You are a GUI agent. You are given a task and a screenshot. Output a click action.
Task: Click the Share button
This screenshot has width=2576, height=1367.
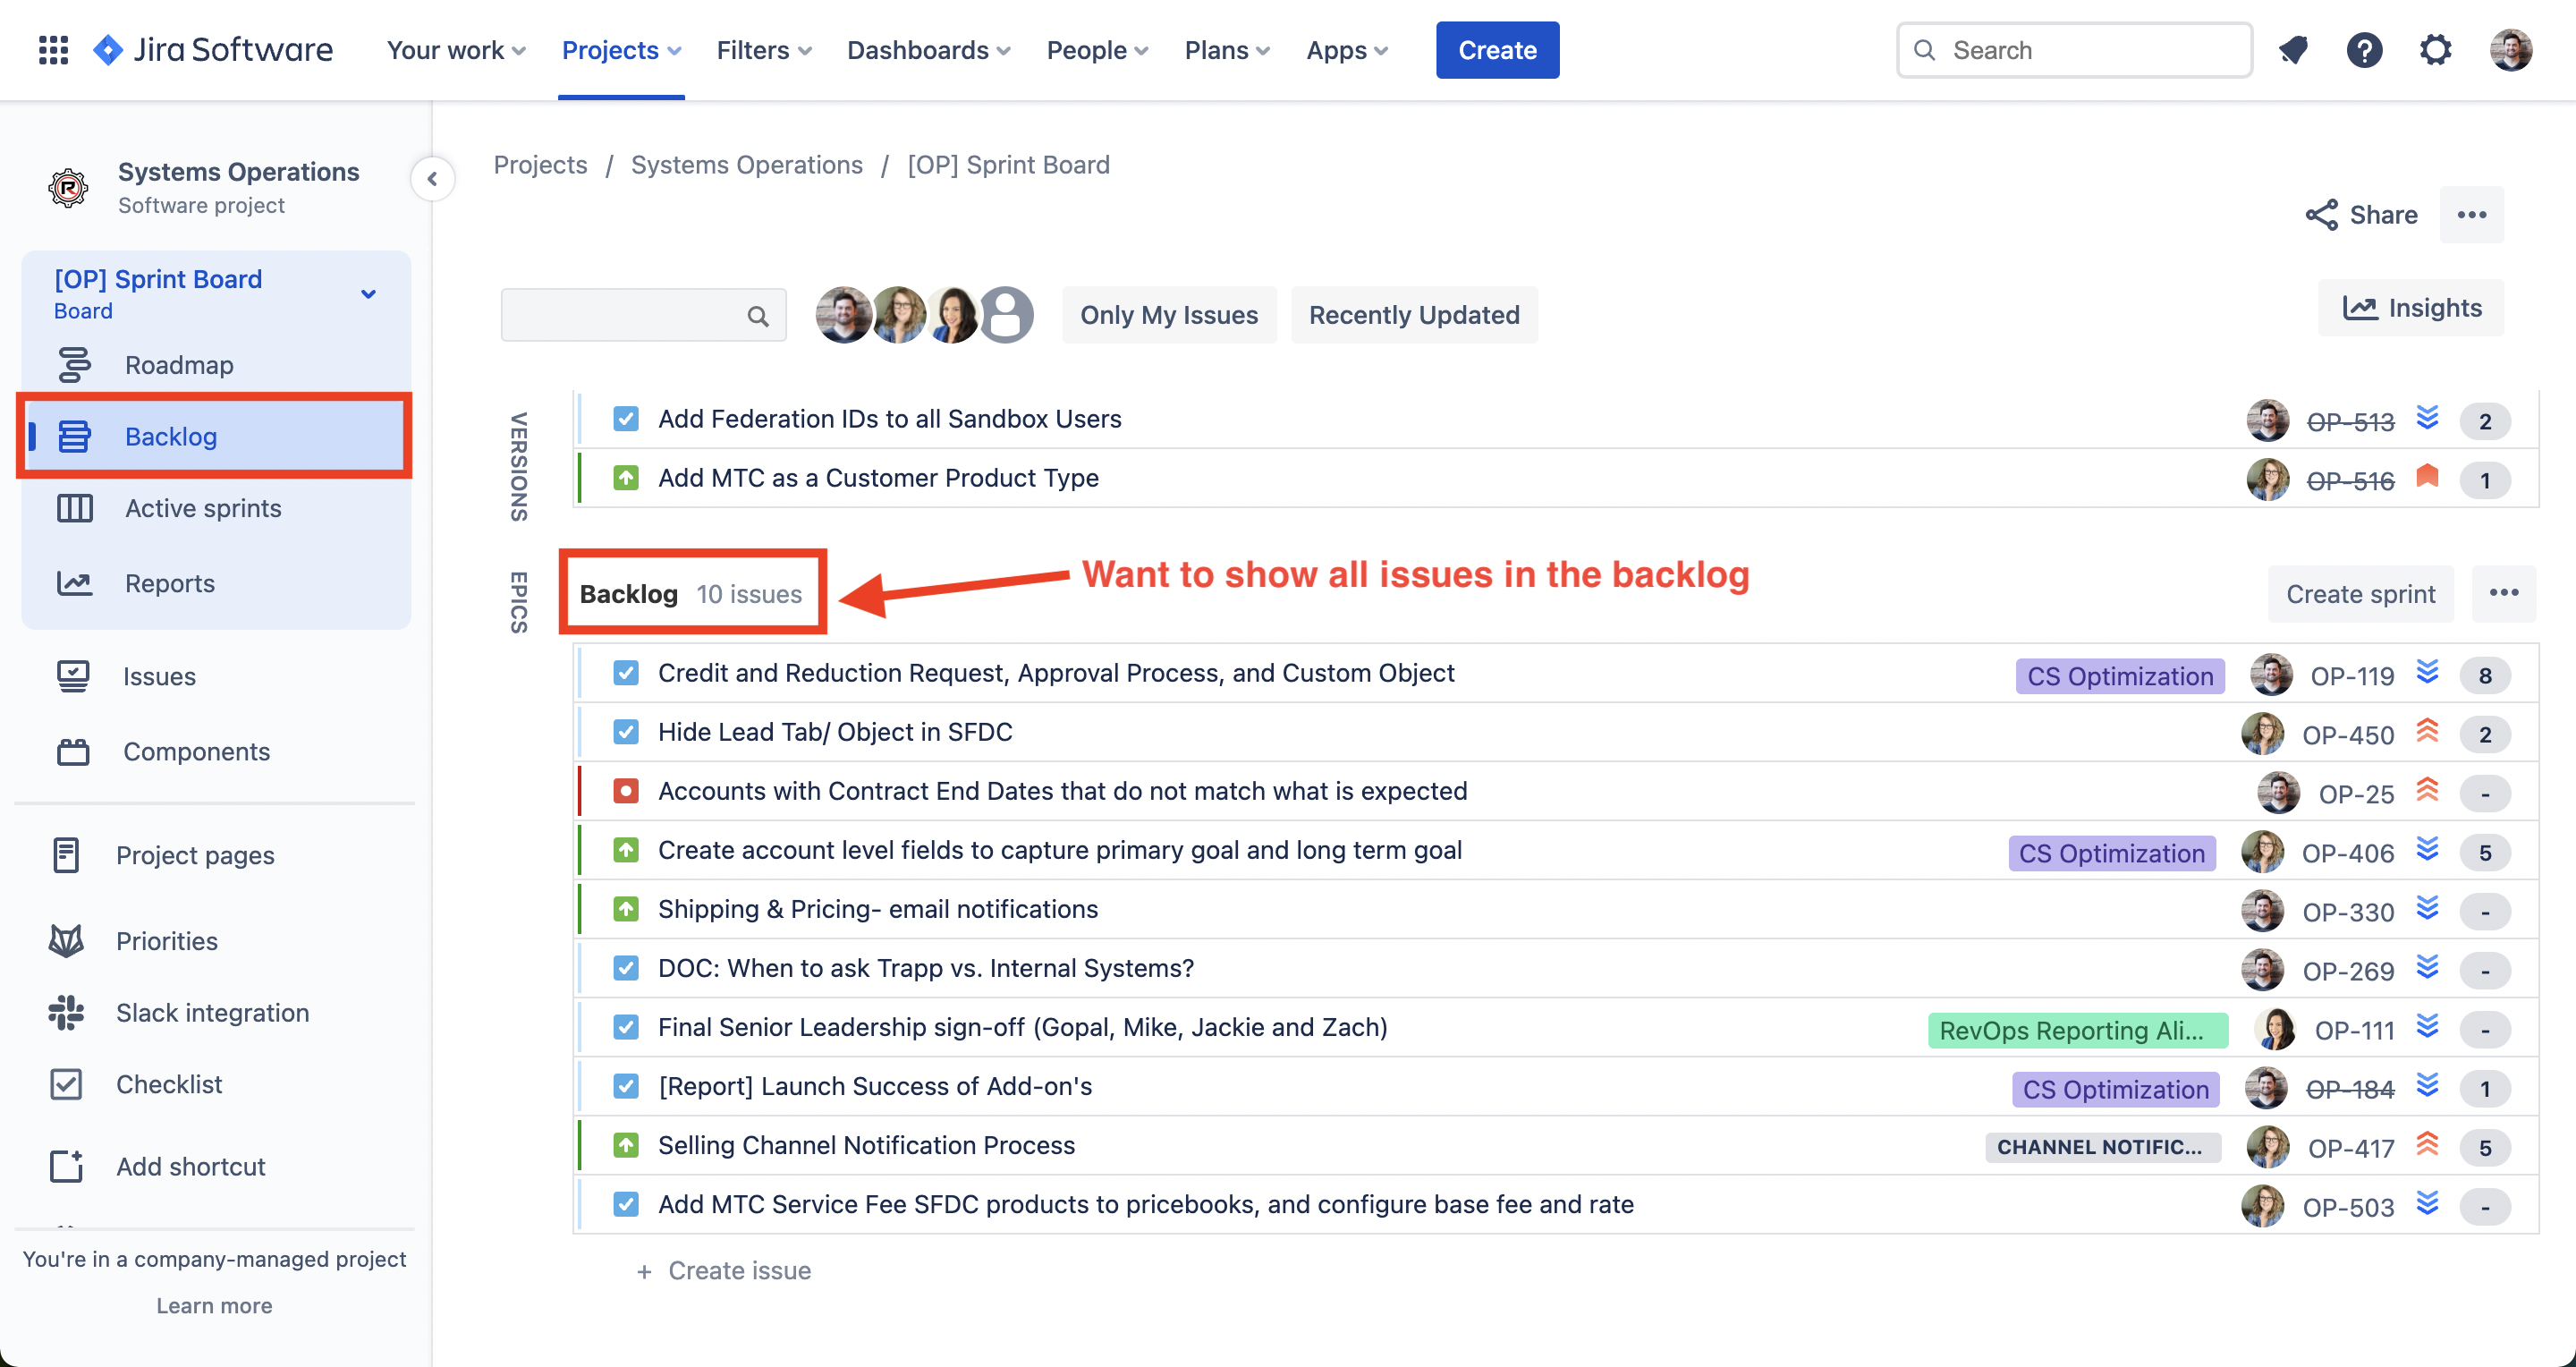click(2361, 215)
